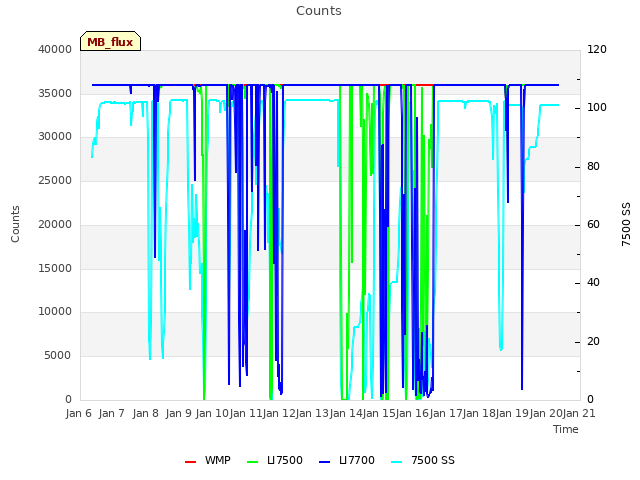The image size is (640, 480).
Task: Click the 5000 left axis tick label
Action: click(x=58, y=356)
